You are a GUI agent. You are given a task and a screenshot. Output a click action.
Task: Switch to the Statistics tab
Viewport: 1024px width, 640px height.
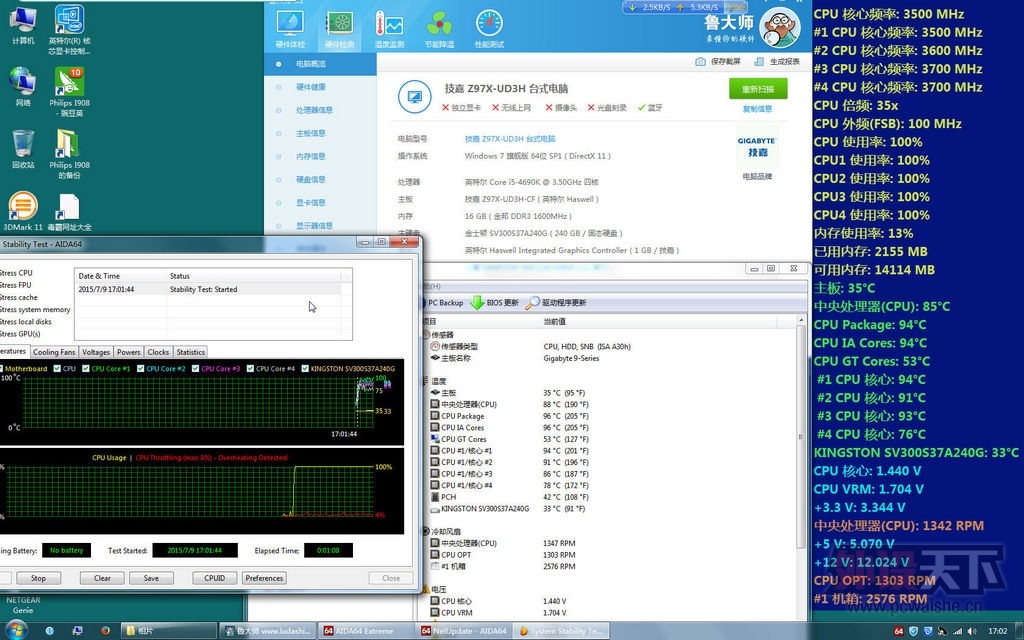[191, 352]
